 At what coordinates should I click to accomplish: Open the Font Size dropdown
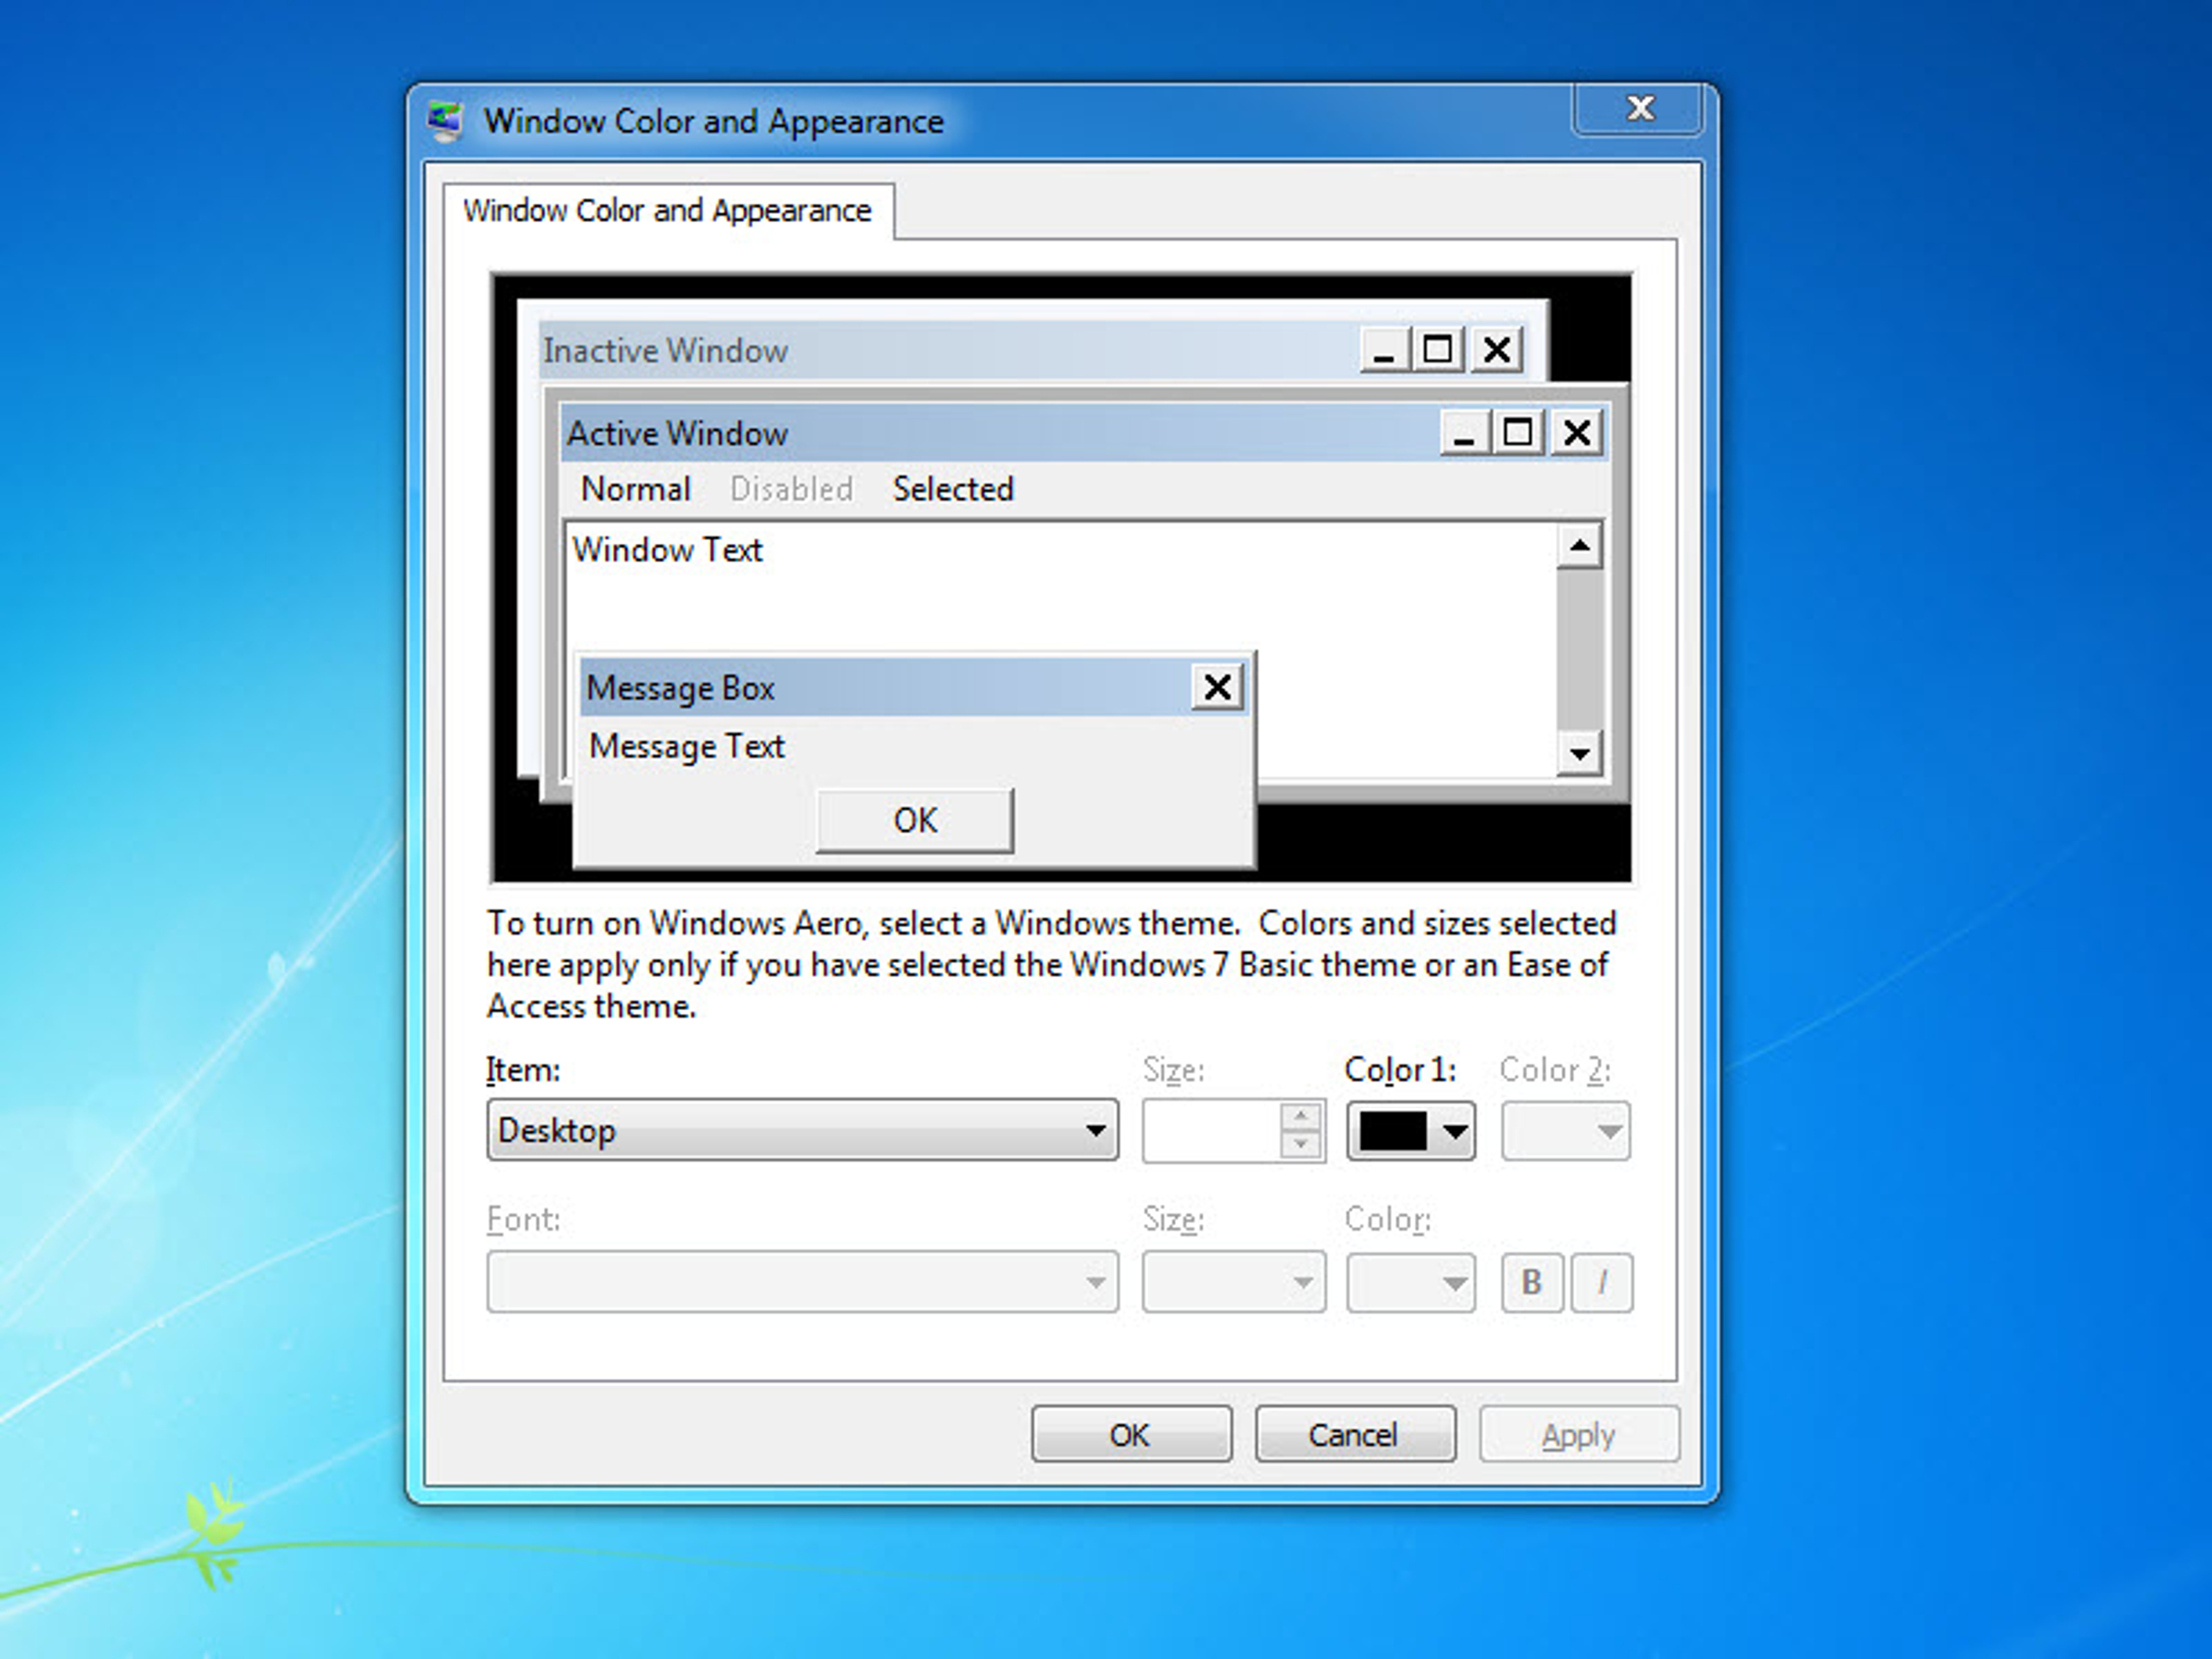[x=1234, y=1281]
